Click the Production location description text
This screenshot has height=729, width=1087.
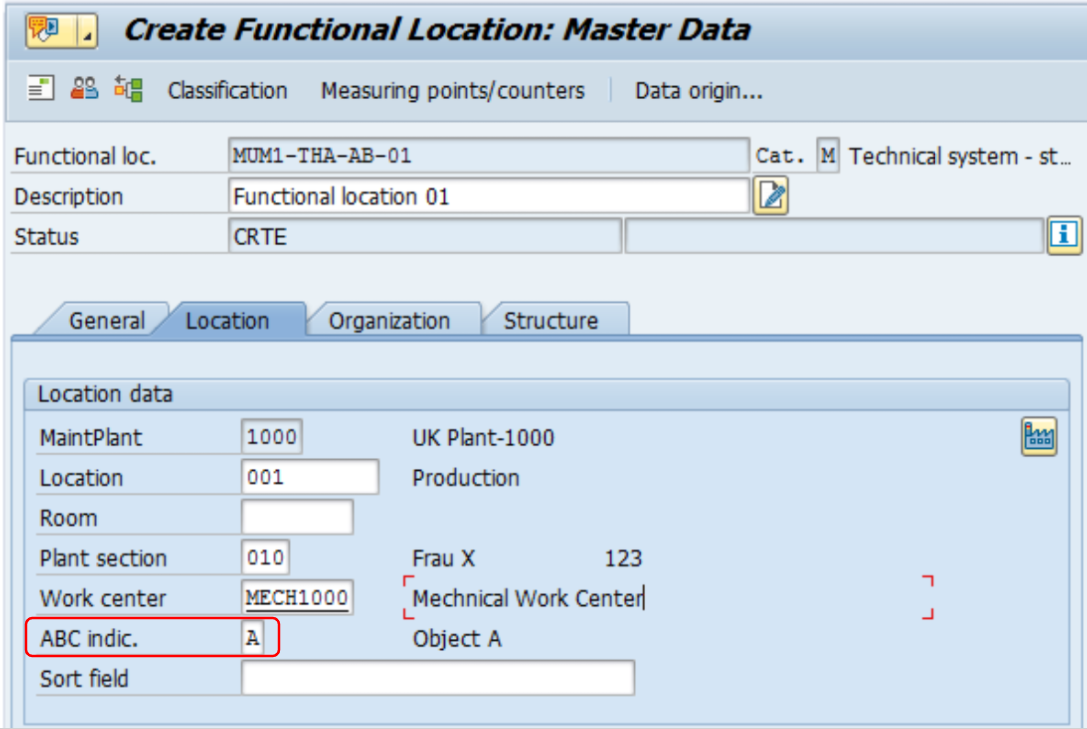(466, 477)
